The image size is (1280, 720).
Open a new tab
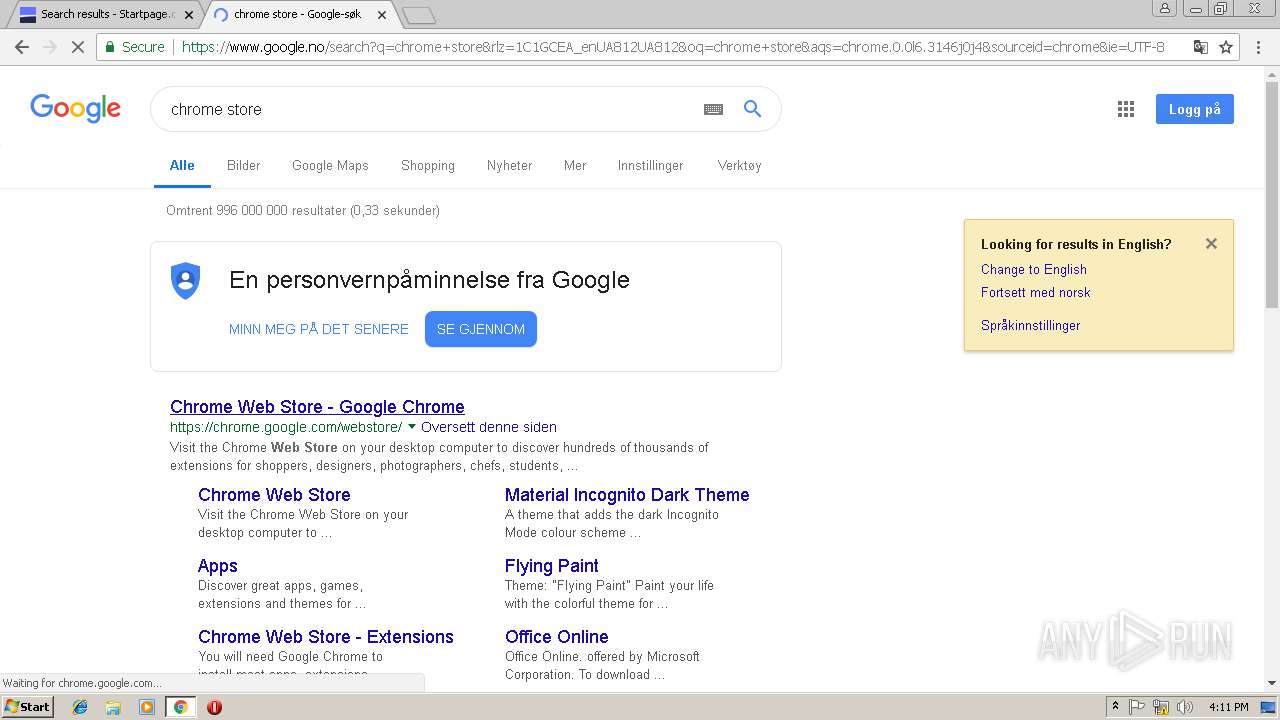(418, 15)
